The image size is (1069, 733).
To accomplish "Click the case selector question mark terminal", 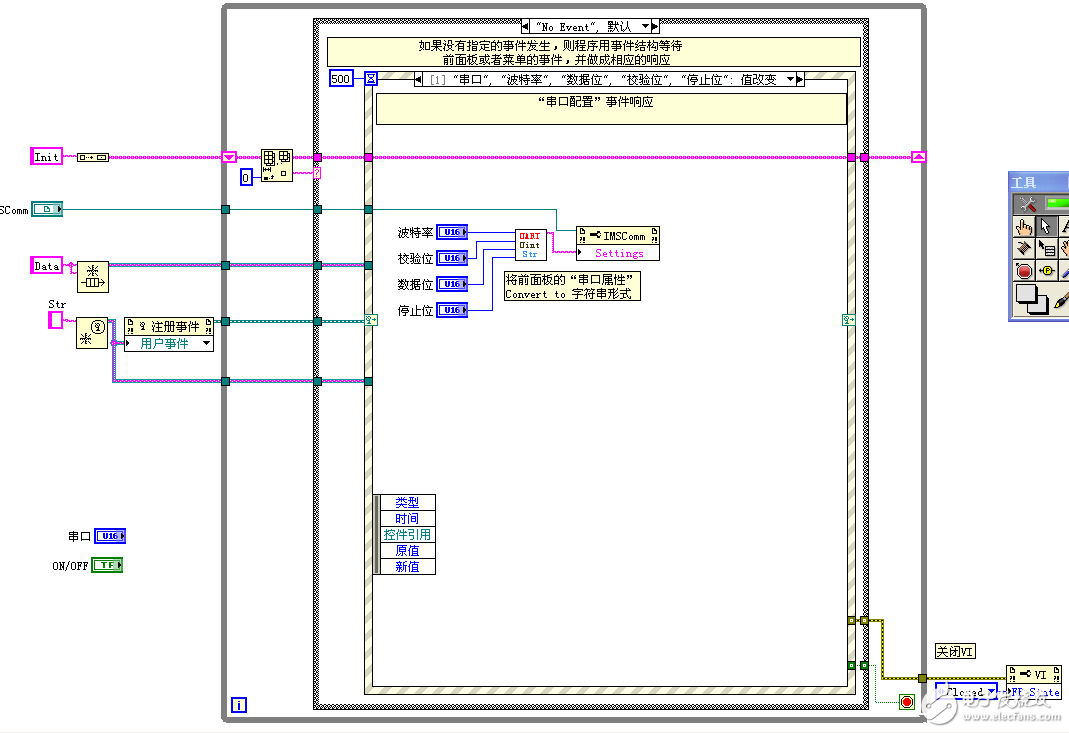I will click(317, 173).
